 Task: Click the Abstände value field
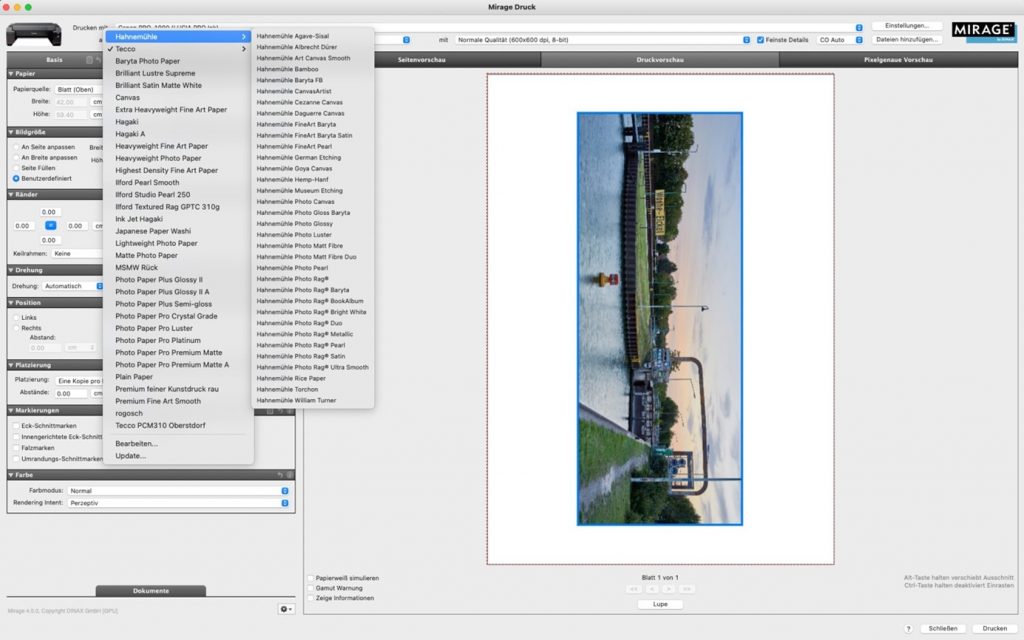(x=71, y=394)
